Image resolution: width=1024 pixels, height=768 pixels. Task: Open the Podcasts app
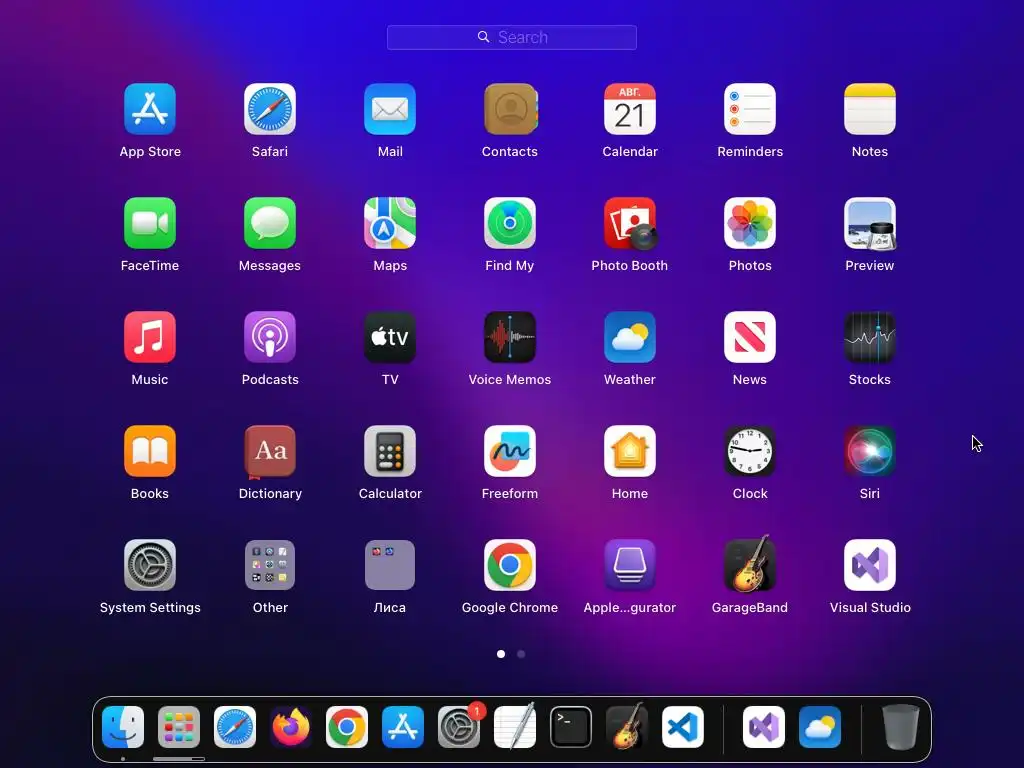tap(270, 337)
